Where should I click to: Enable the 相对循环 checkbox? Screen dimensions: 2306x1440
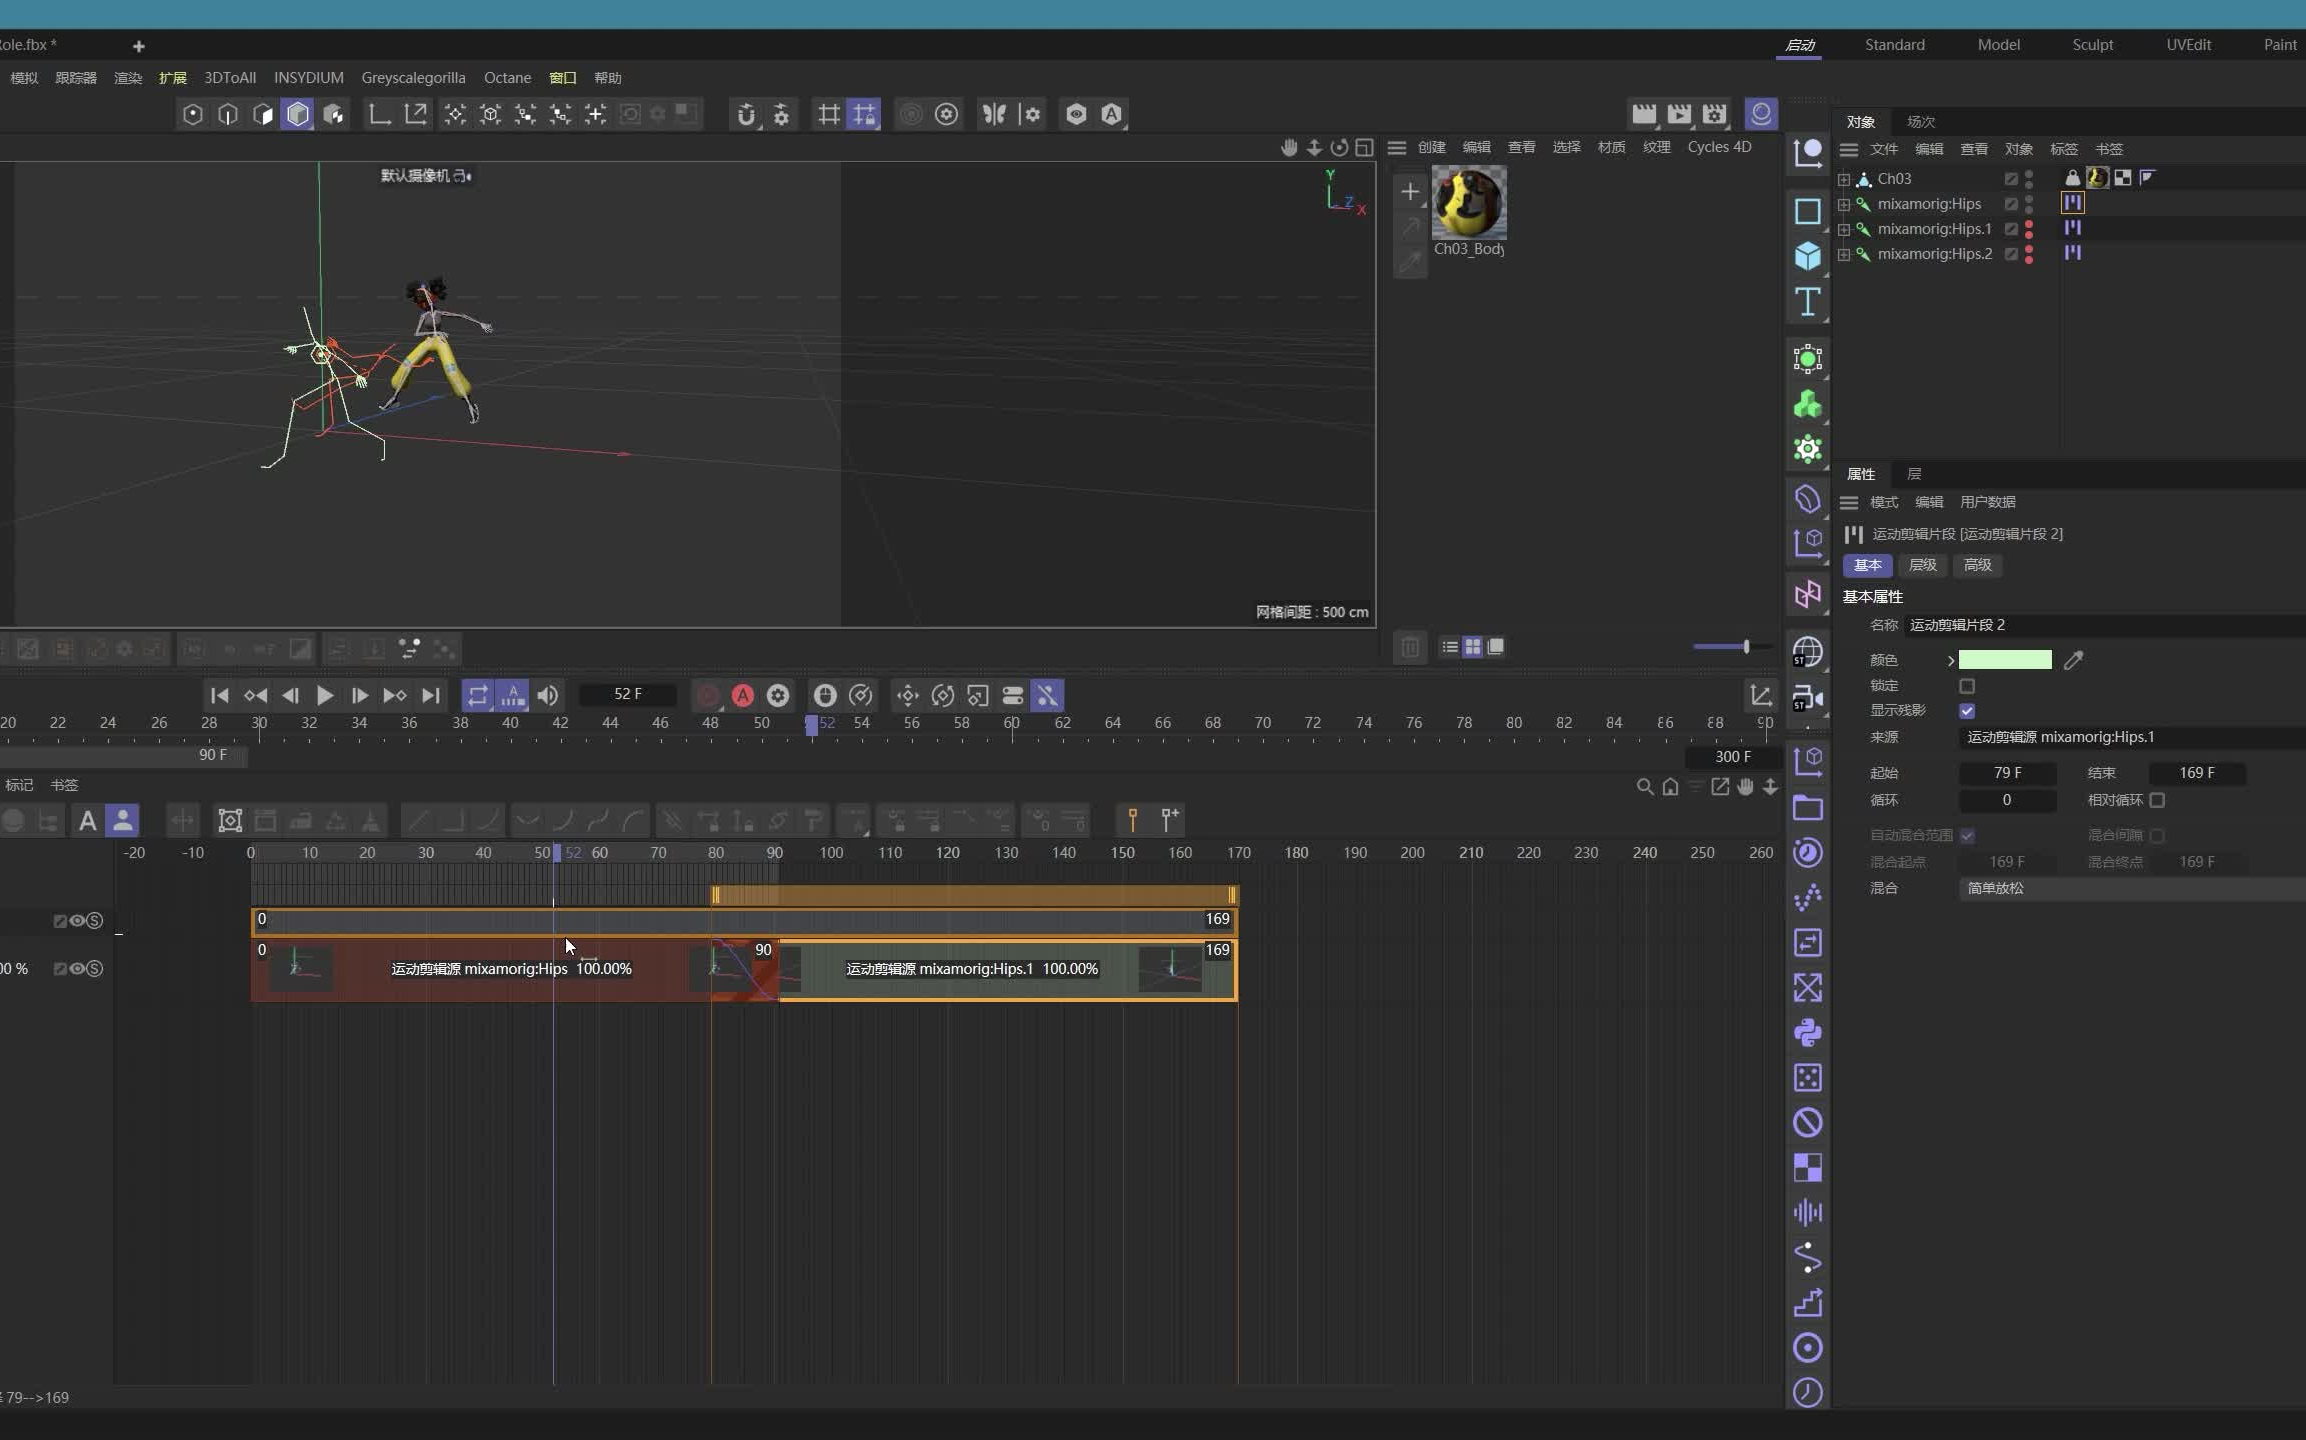[x=2157, y=800]
